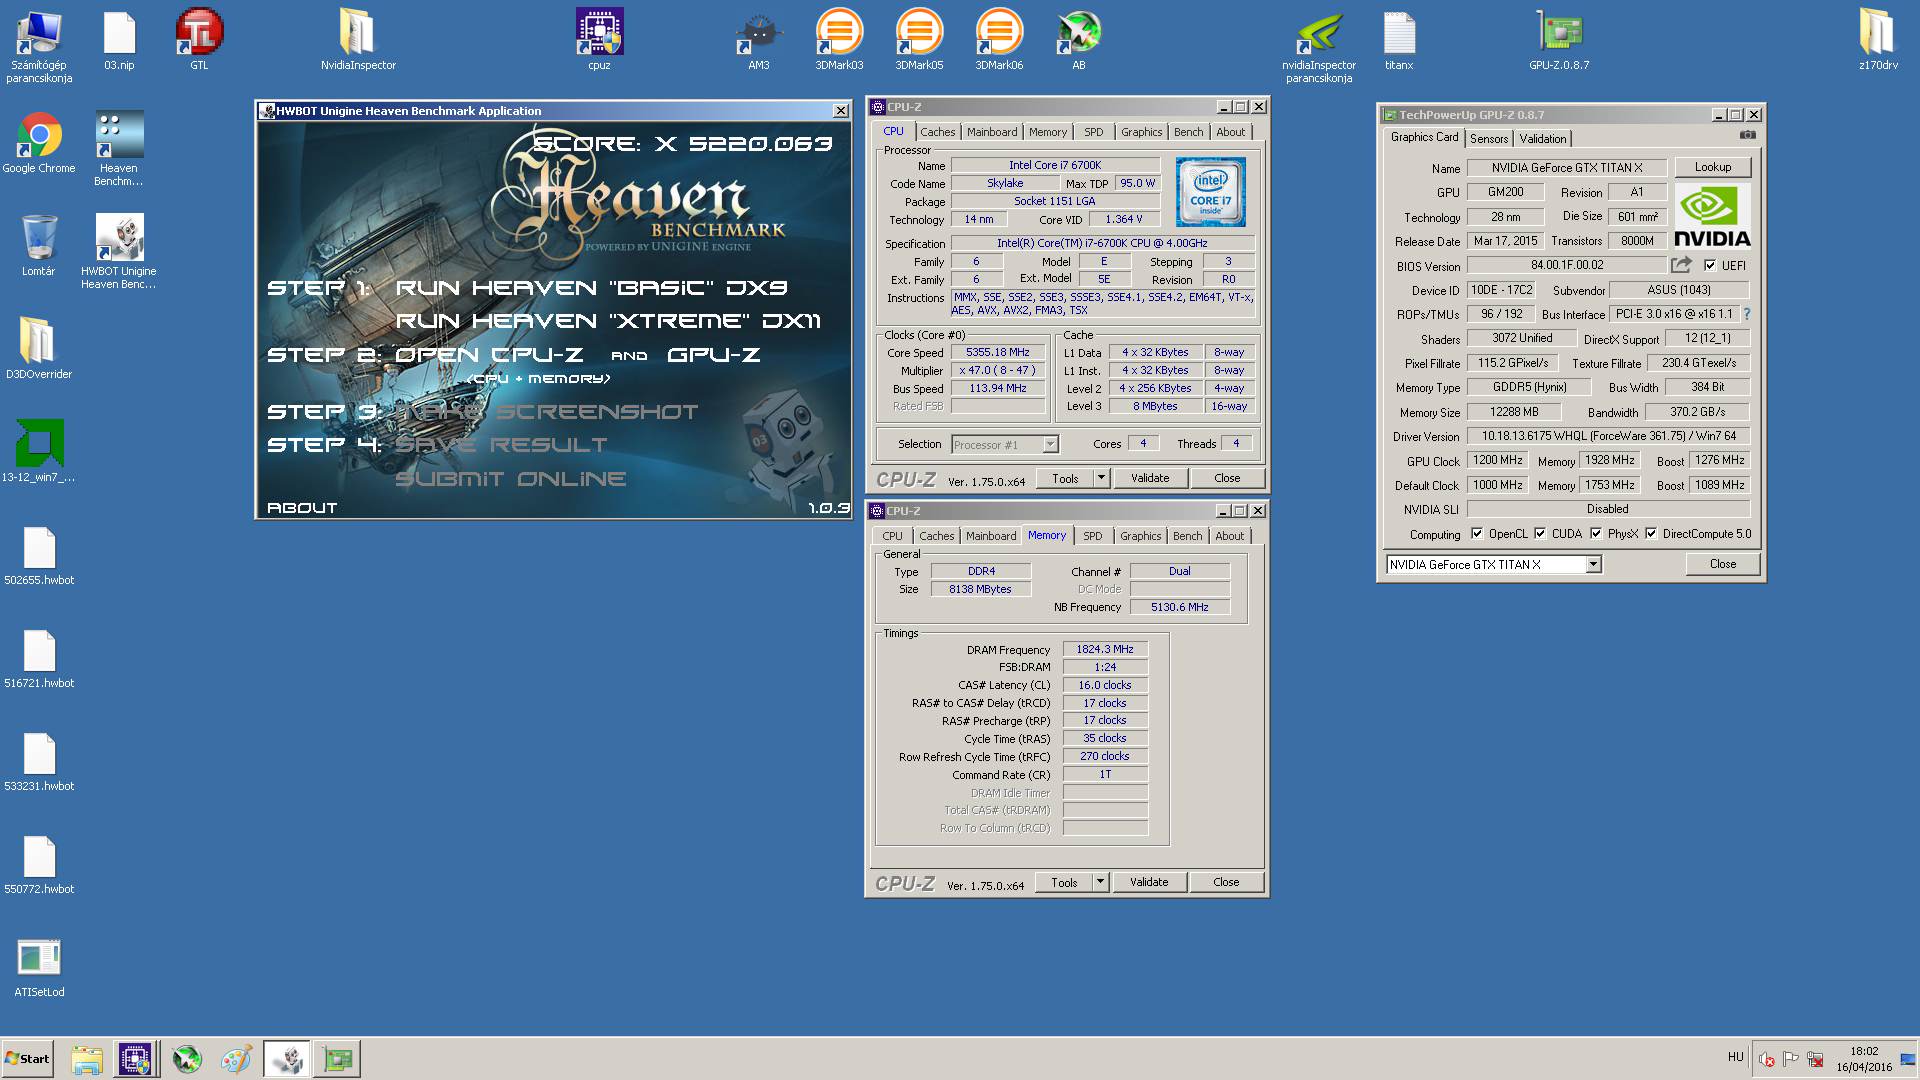The height and width of the screenshot is (1080, 1920).
Task: Open the AB desktop shortcut
Action: coord(1079,40)
